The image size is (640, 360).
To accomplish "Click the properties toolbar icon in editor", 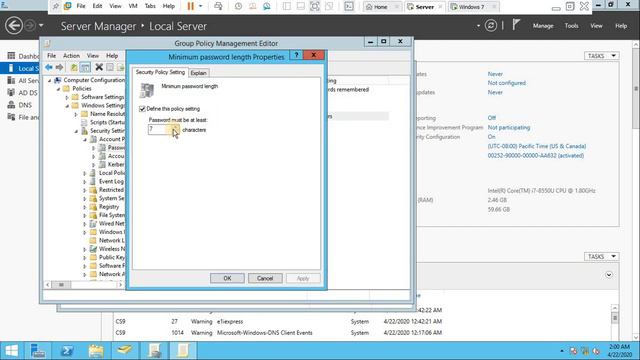I will (110, 67).
